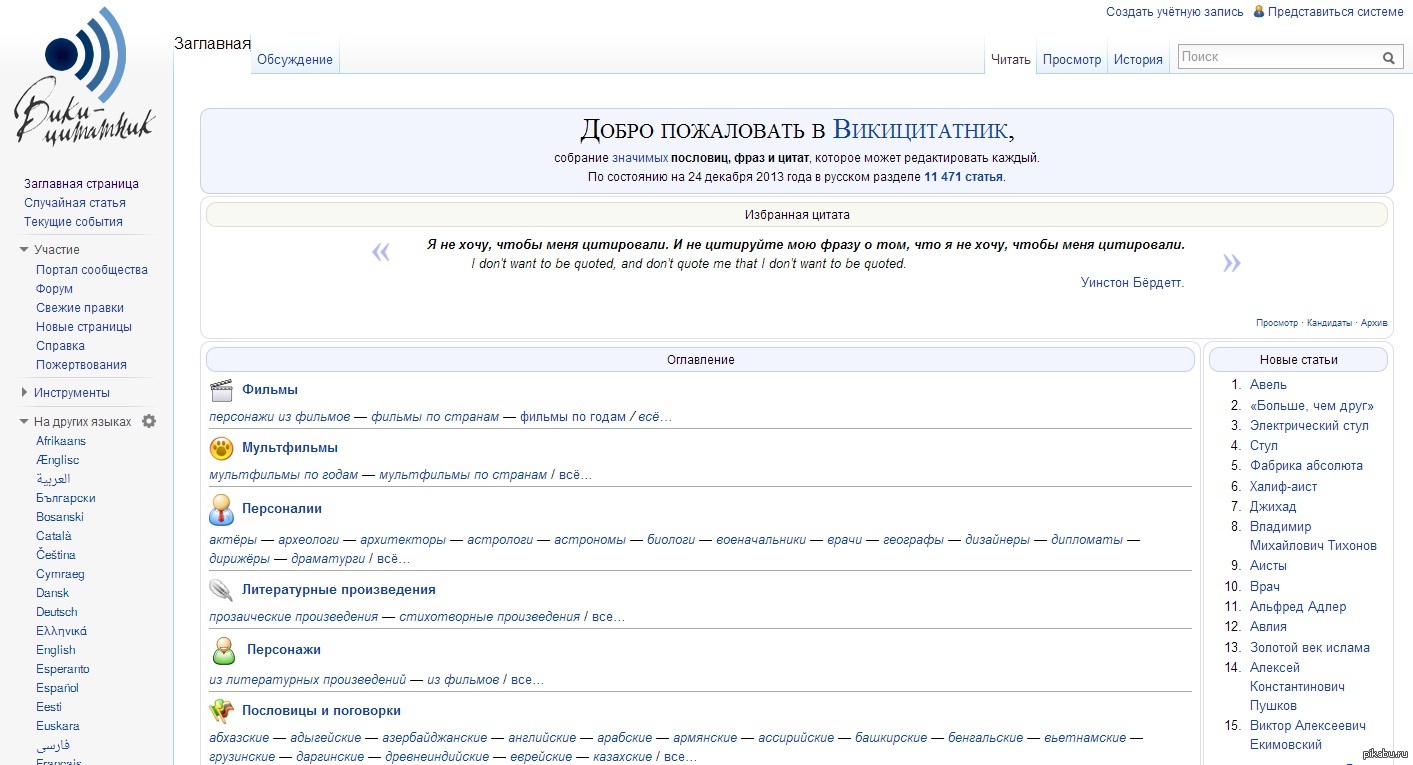Click the Персоналии person icon
This screenshot has width=1413, height=765.
pos(221,510)
